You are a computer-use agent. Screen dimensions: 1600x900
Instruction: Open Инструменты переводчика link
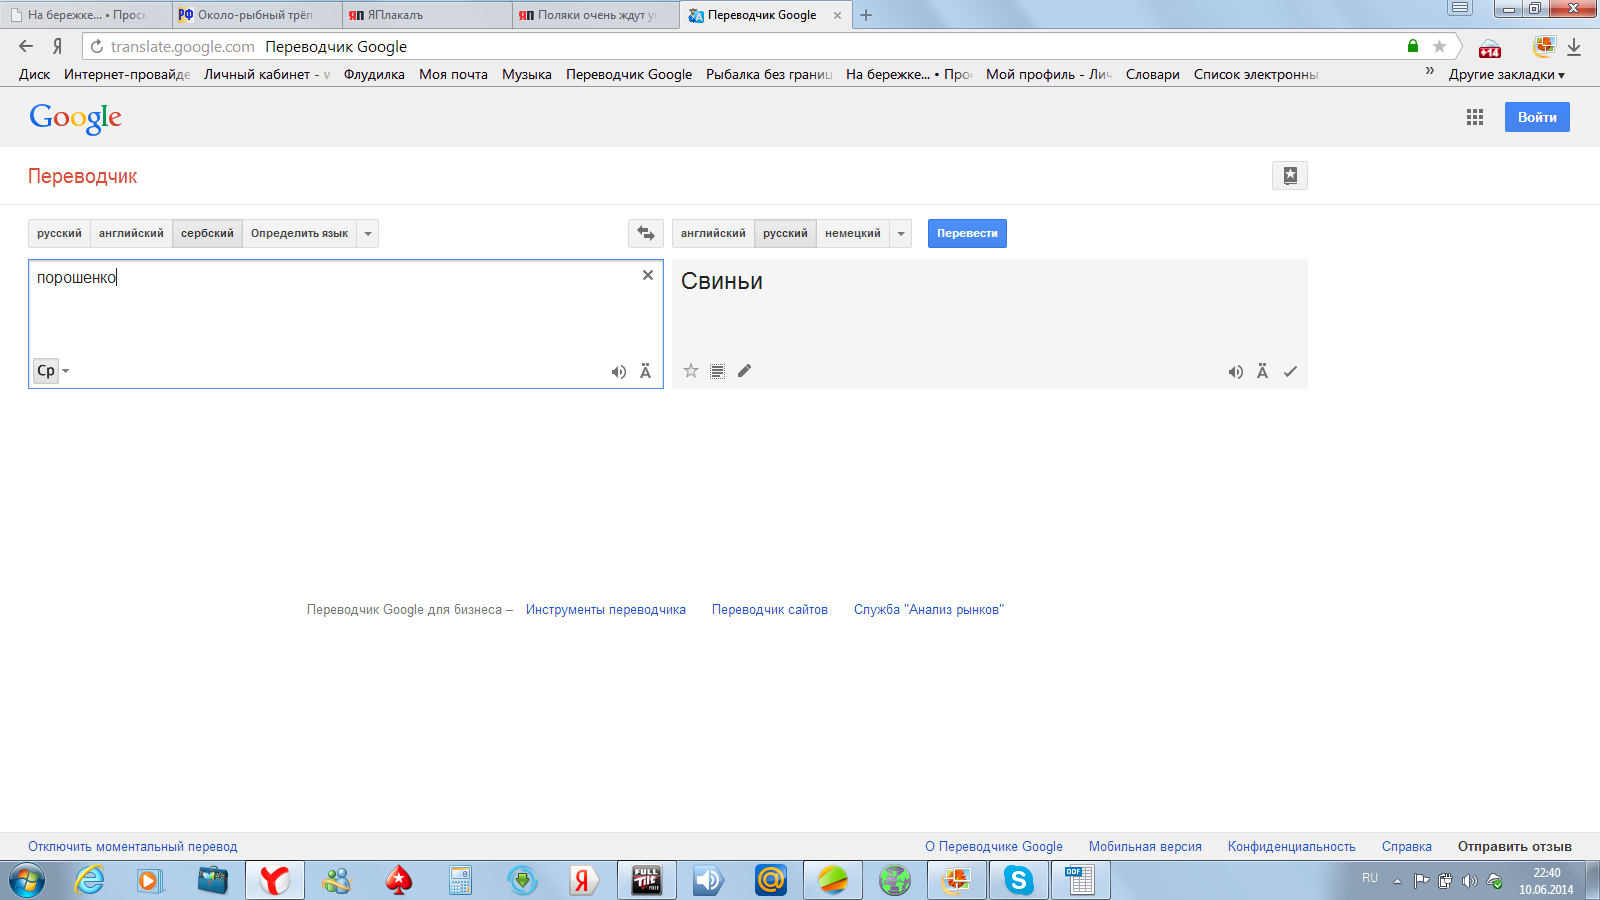(x=606, y=610)
